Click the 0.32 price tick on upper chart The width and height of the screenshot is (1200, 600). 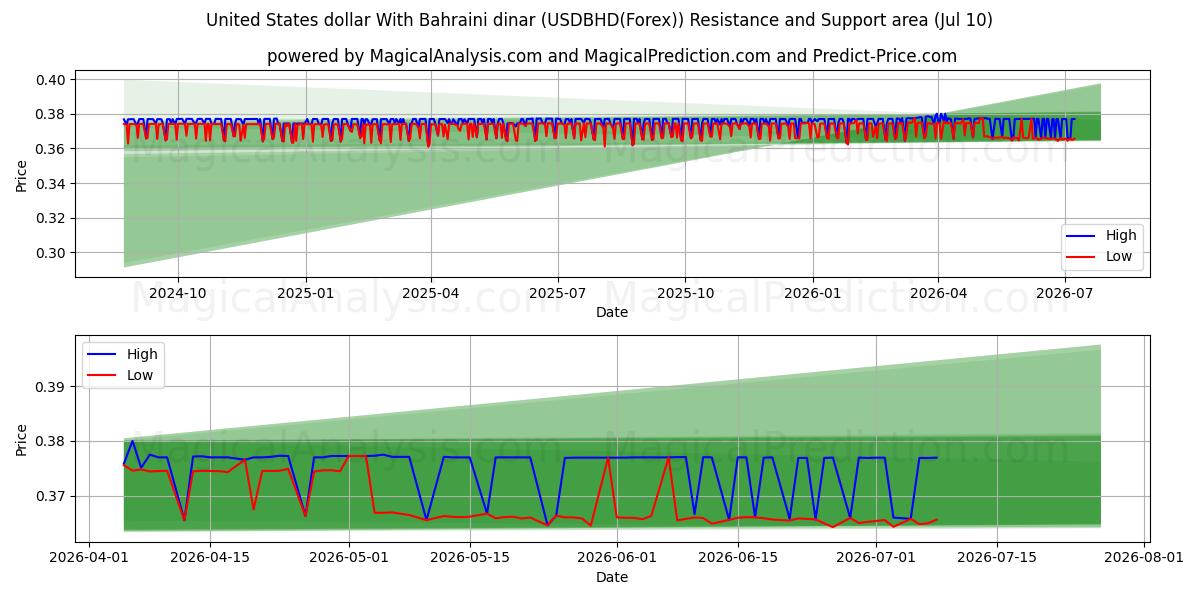53,218
